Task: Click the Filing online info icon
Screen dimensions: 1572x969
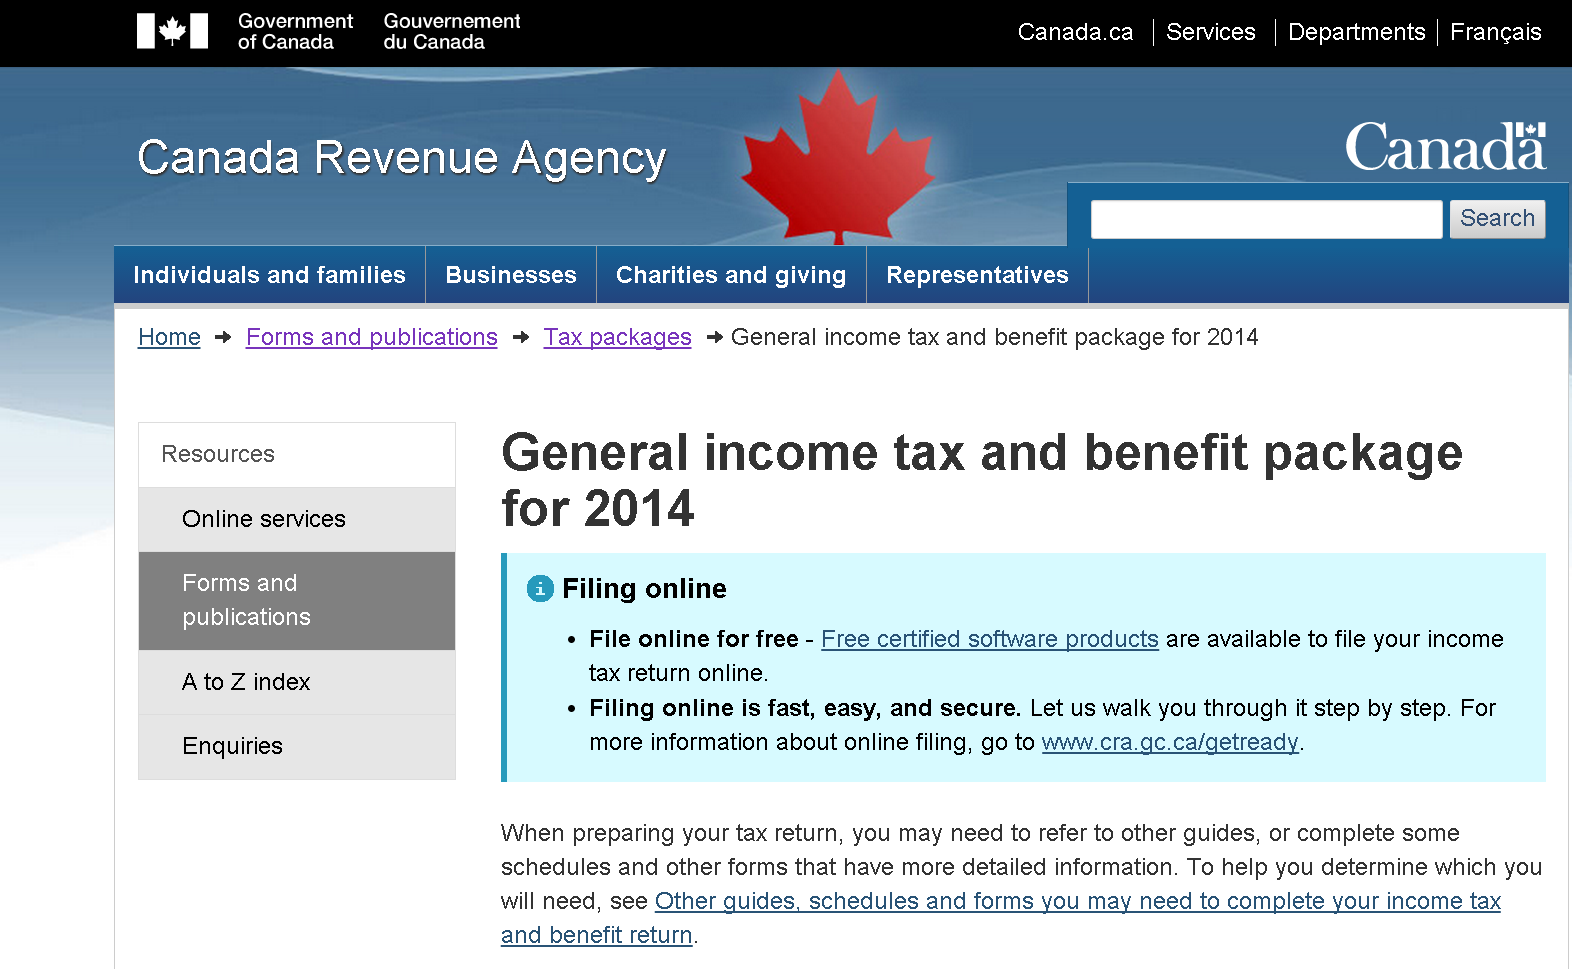Action: click(540, 589)
